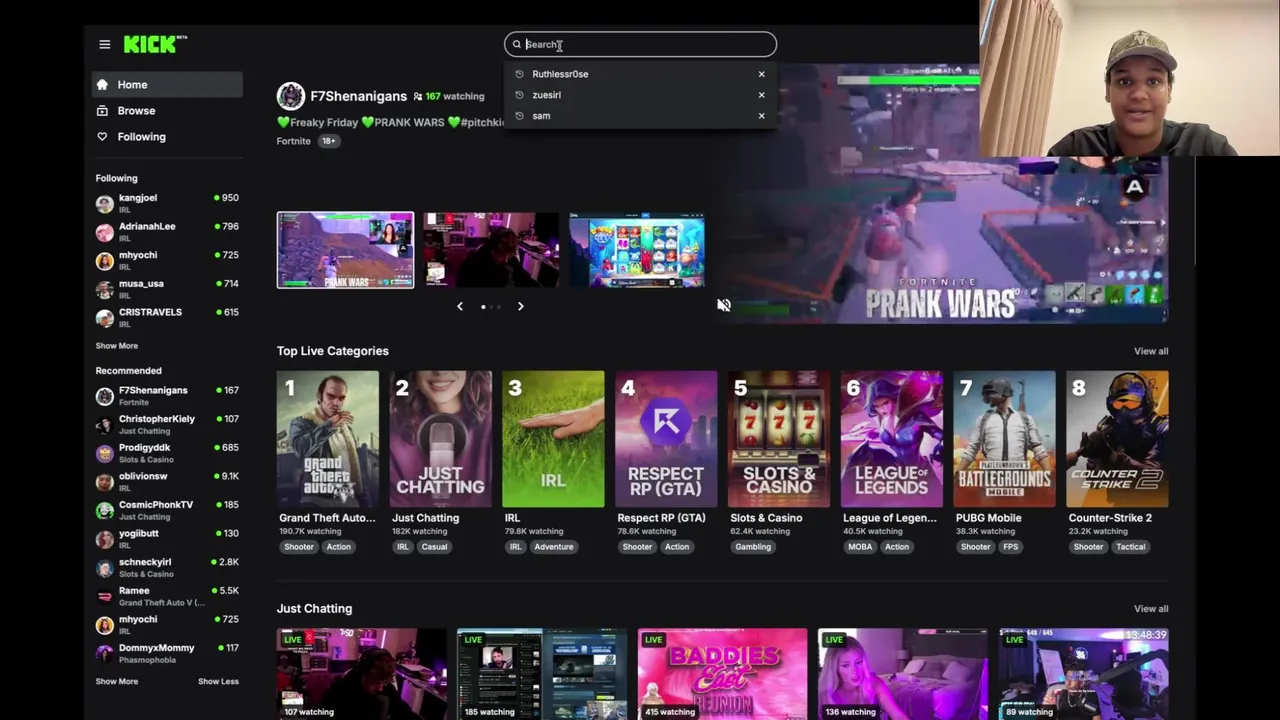Open CRISTRAVELS followed channel
The image size is (1280, 720).
(x=166, y=317)
